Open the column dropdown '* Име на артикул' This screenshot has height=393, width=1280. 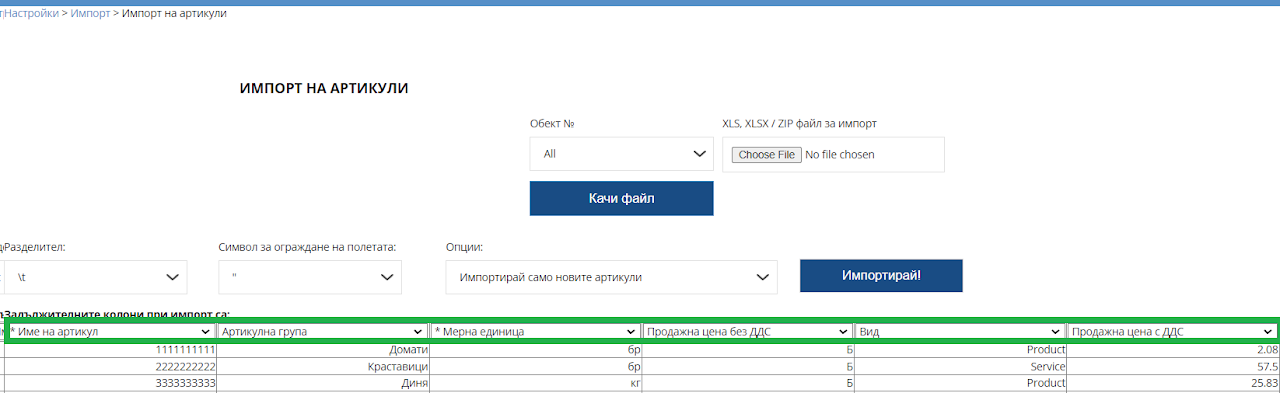(x=110, y=331)
